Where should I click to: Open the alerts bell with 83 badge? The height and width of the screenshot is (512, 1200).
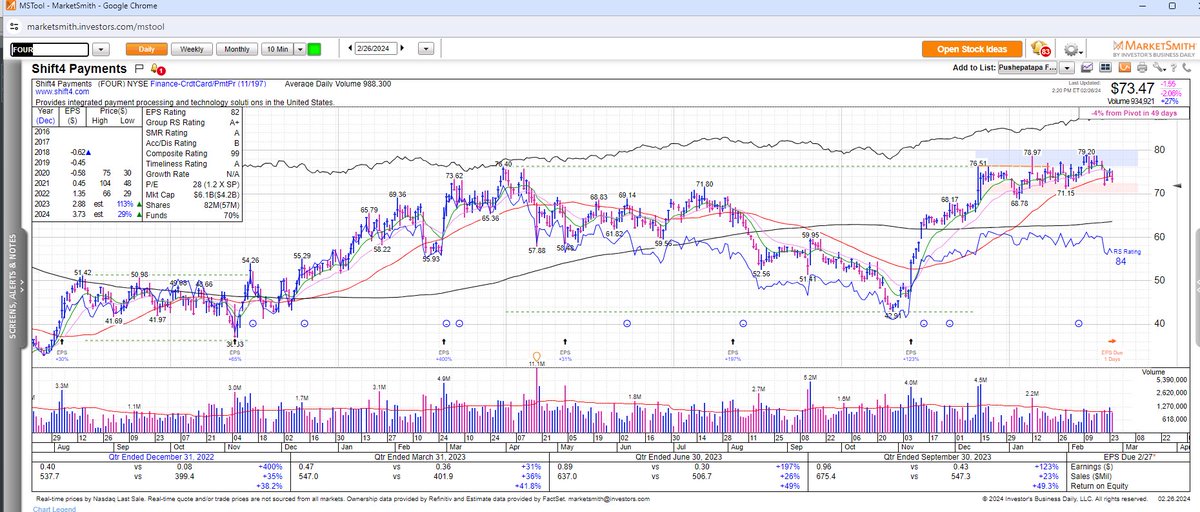(1039, 48)
